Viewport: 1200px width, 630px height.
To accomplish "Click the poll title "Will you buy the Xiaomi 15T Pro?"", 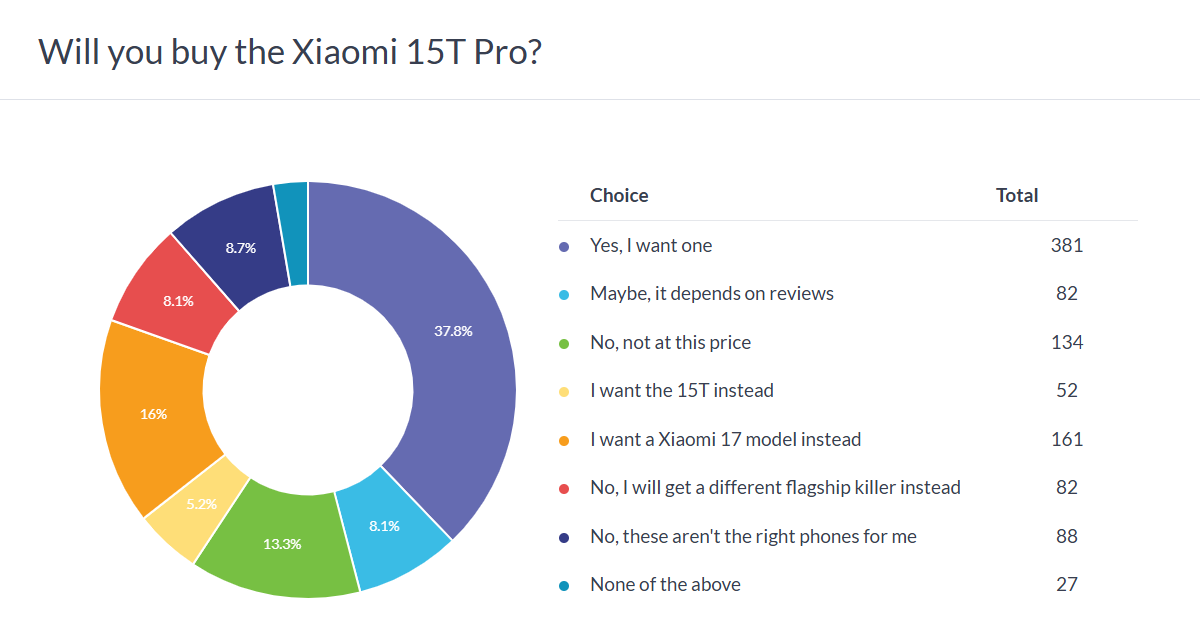I will 290,52.
